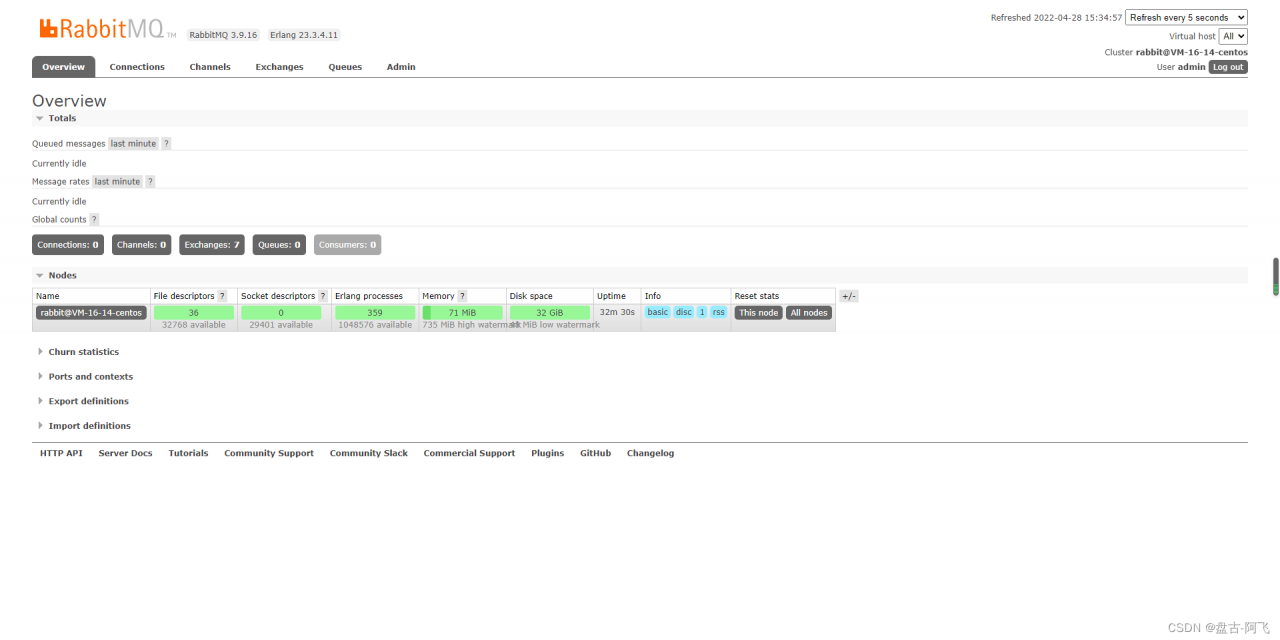Click the disc info tag
This screenshot has height=640, width=1280.
[684, 312]
